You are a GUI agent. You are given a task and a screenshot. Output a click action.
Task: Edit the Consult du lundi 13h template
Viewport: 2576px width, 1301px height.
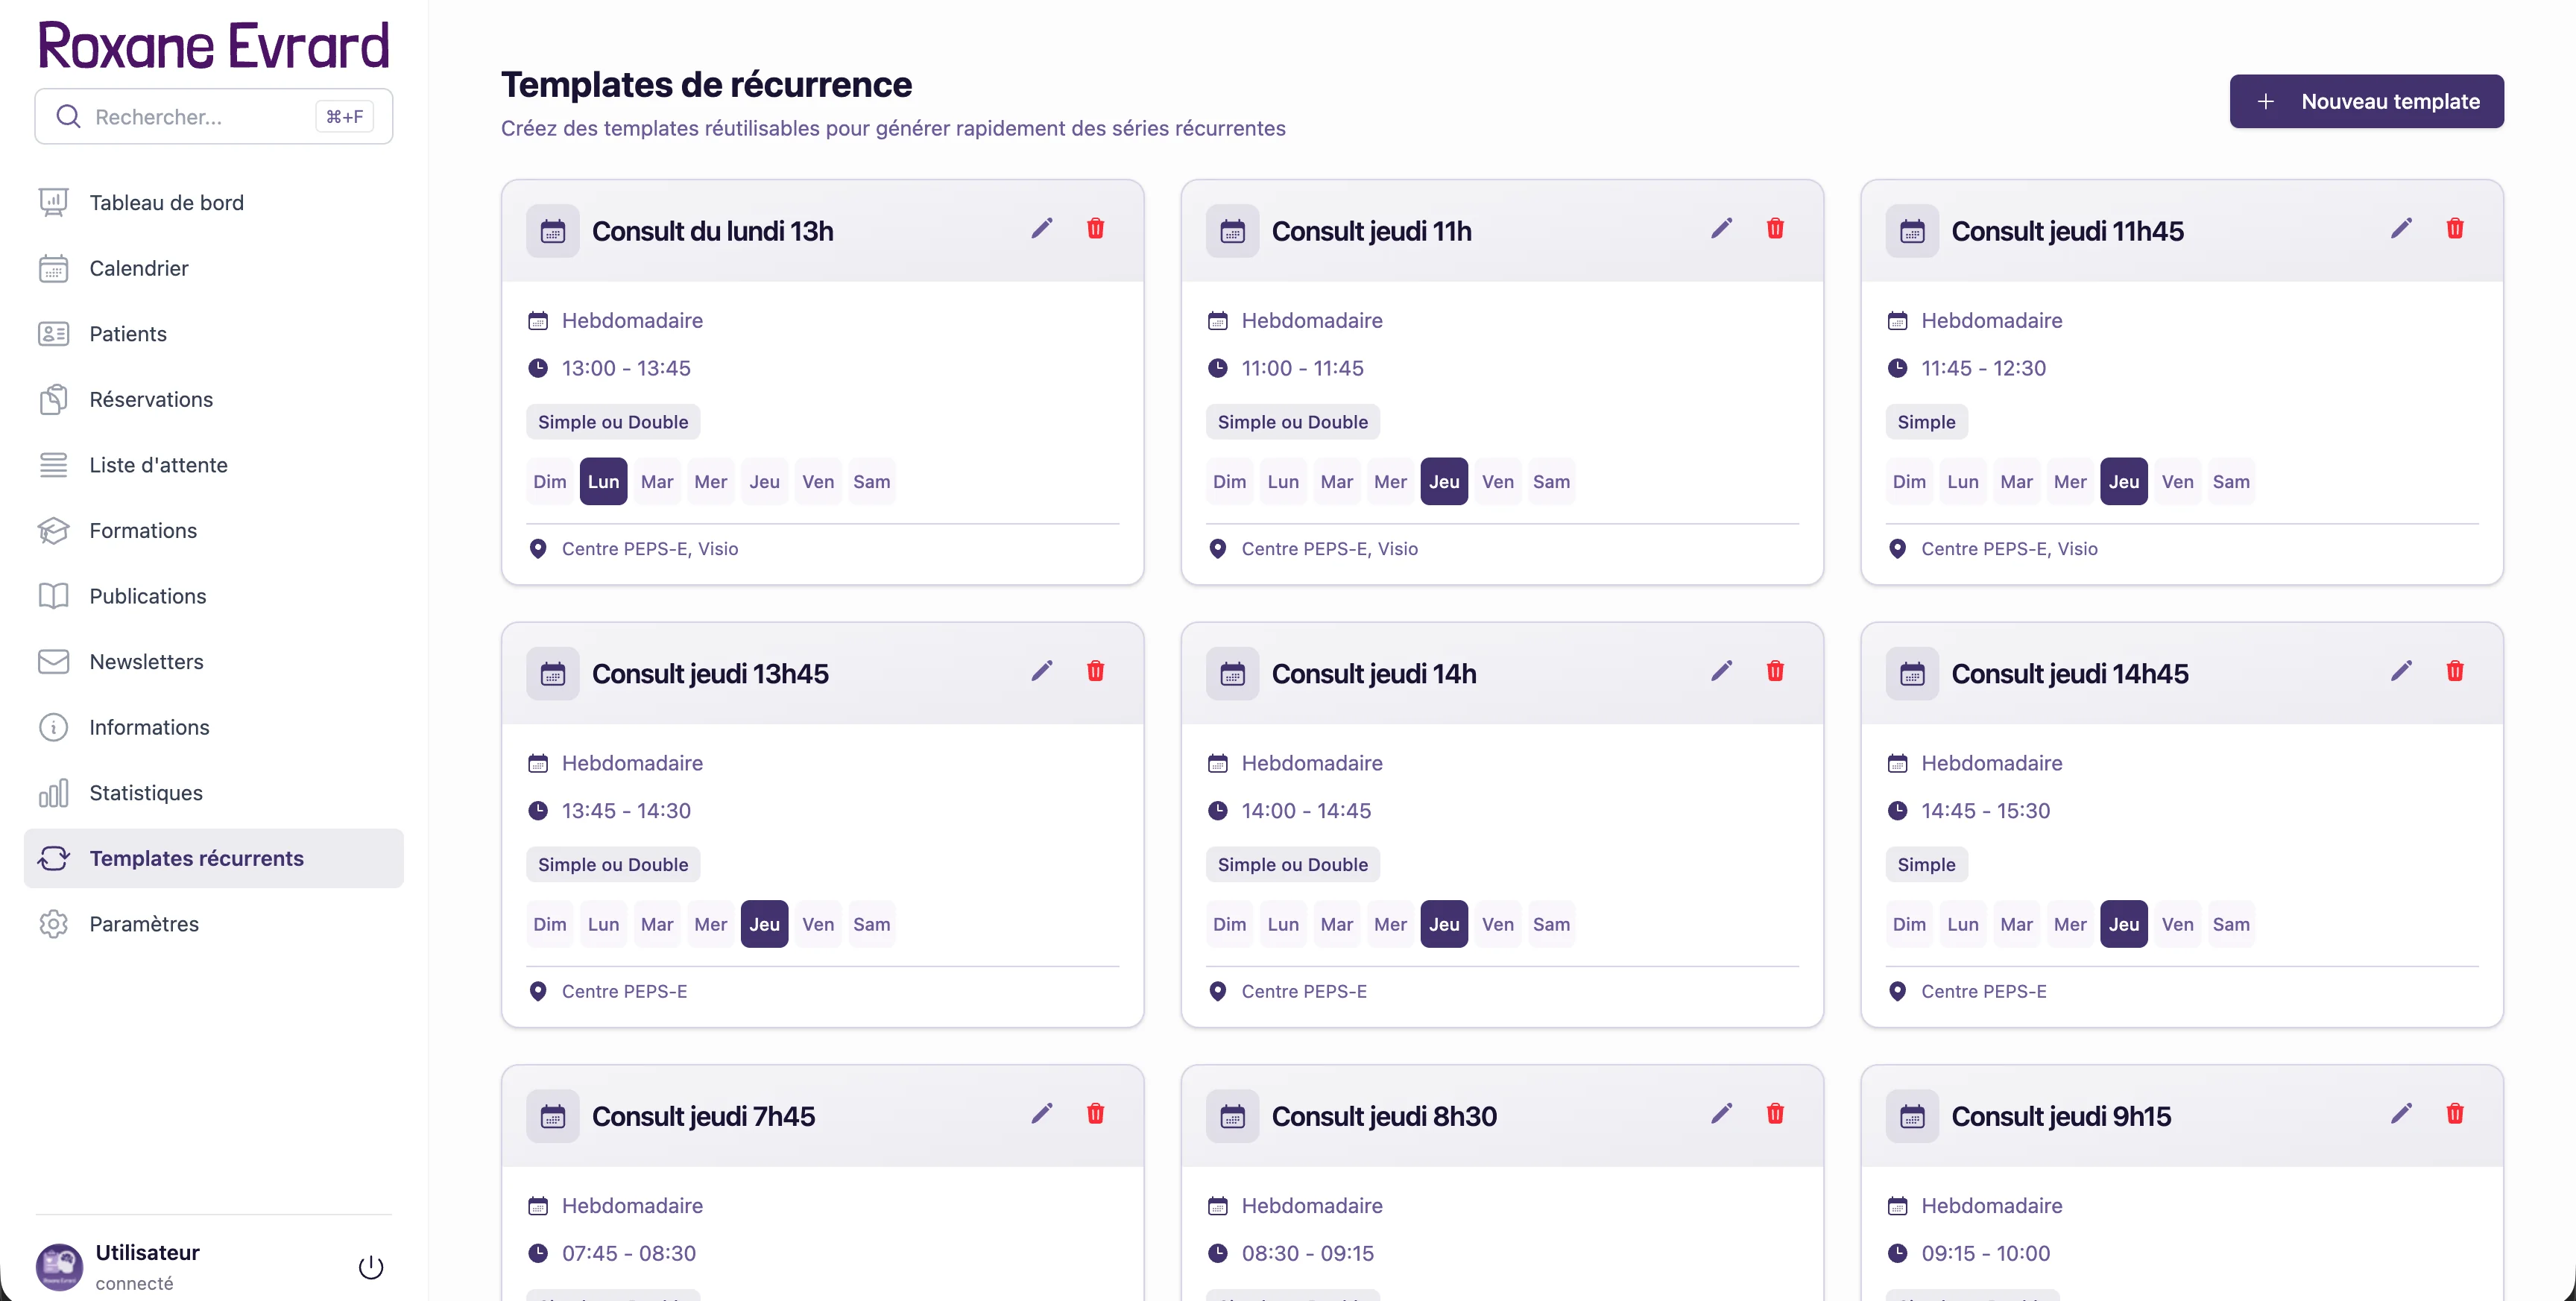click(x=1041, y=229)
